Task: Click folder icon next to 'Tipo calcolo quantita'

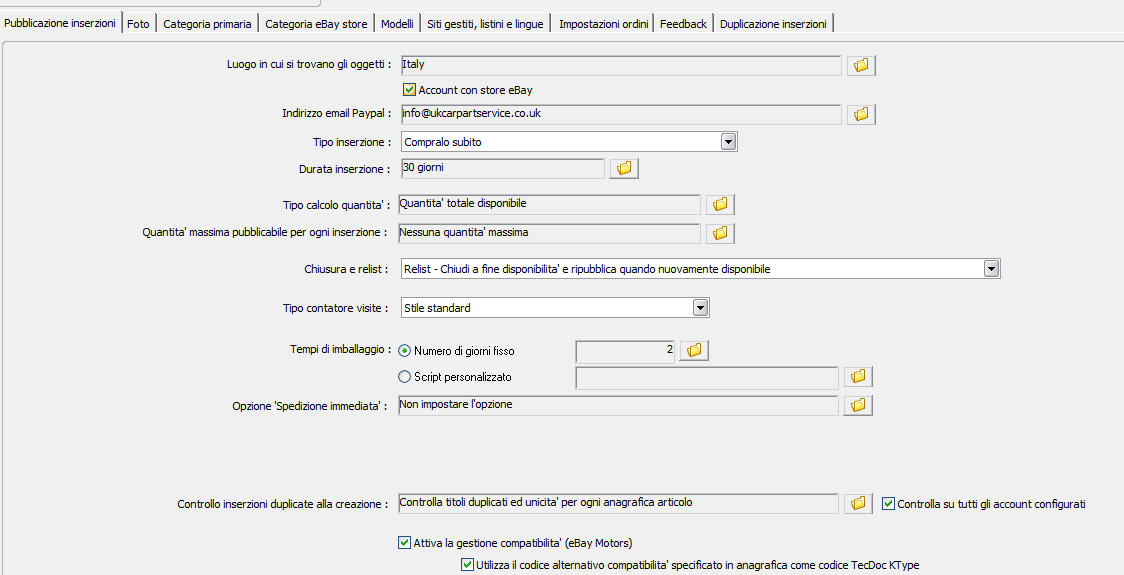Action: [720, 205]
